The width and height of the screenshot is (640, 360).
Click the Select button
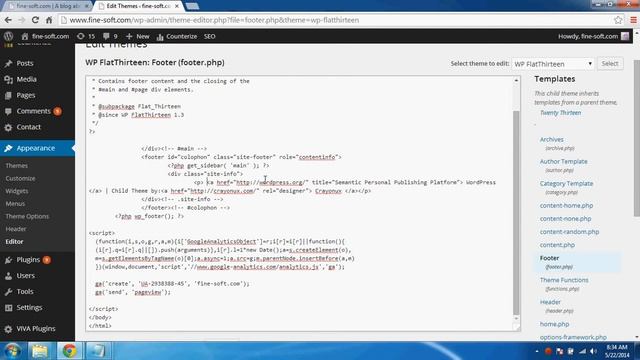(610, 64)
